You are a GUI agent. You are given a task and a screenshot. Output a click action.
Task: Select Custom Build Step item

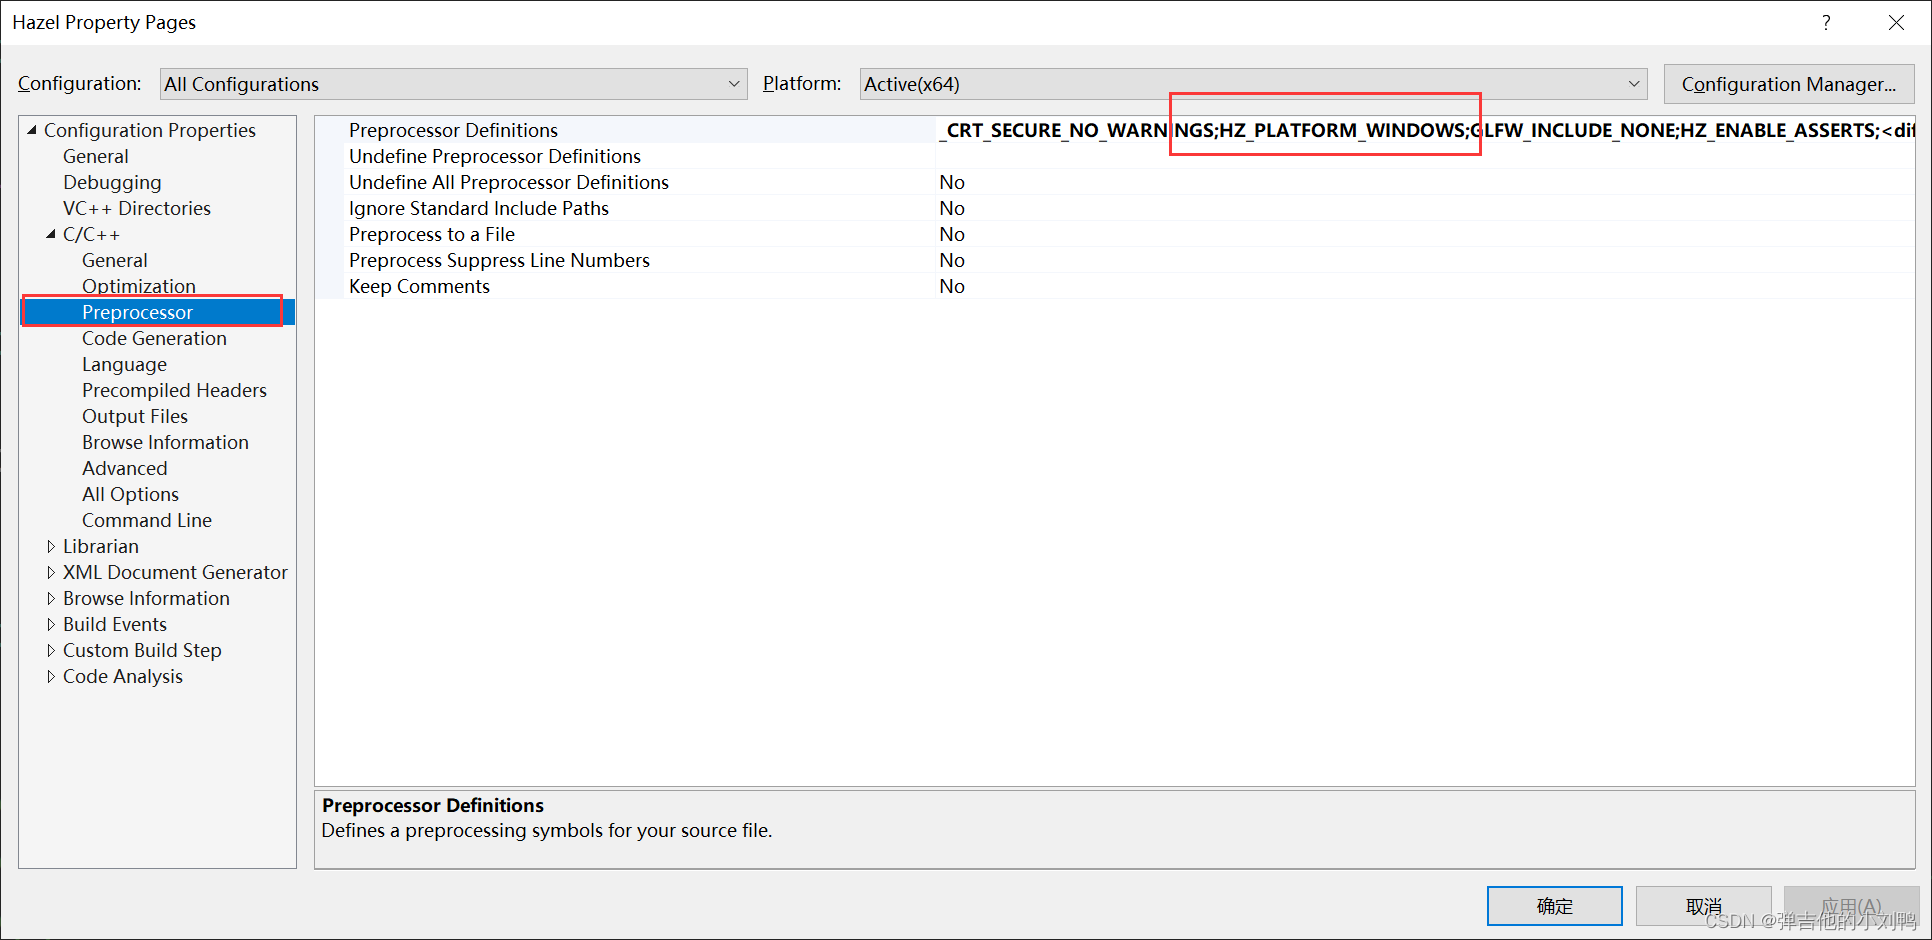pyautogui.click(x=142, y=650)
